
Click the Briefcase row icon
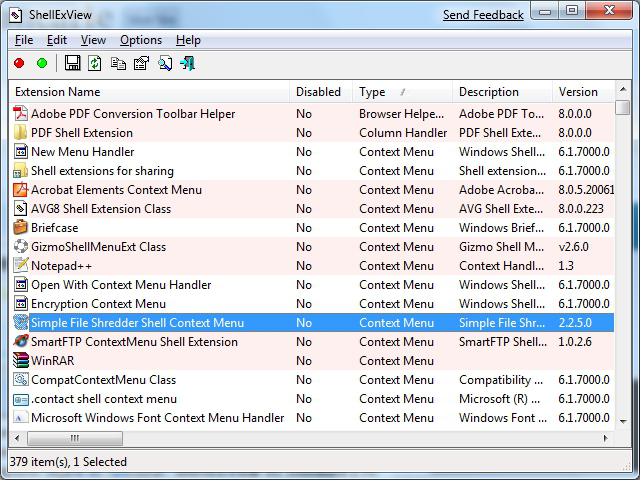pyautogui.click(x=20, y=228)
